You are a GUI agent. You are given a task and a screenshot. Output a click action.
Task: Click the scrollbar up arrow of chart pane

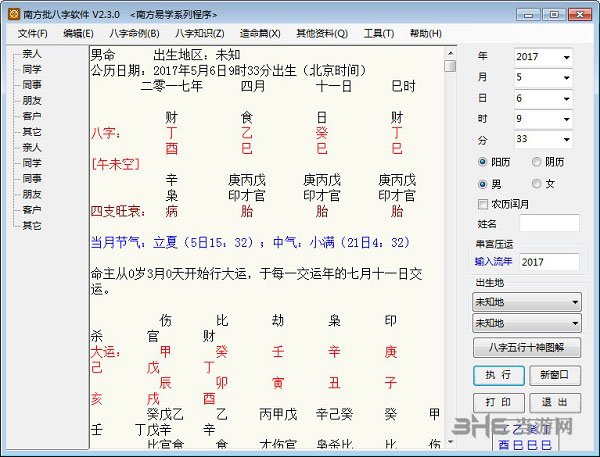tap(451, 54)
